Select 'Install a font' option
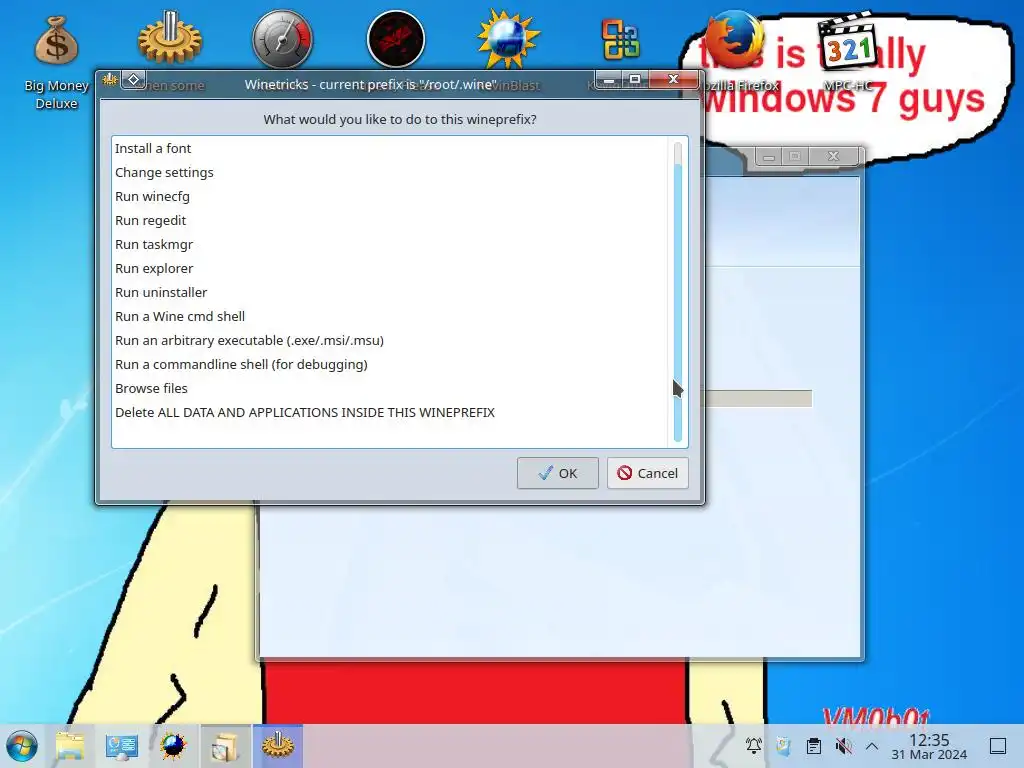The image size is (1024, 768). [x=389, y=148]
